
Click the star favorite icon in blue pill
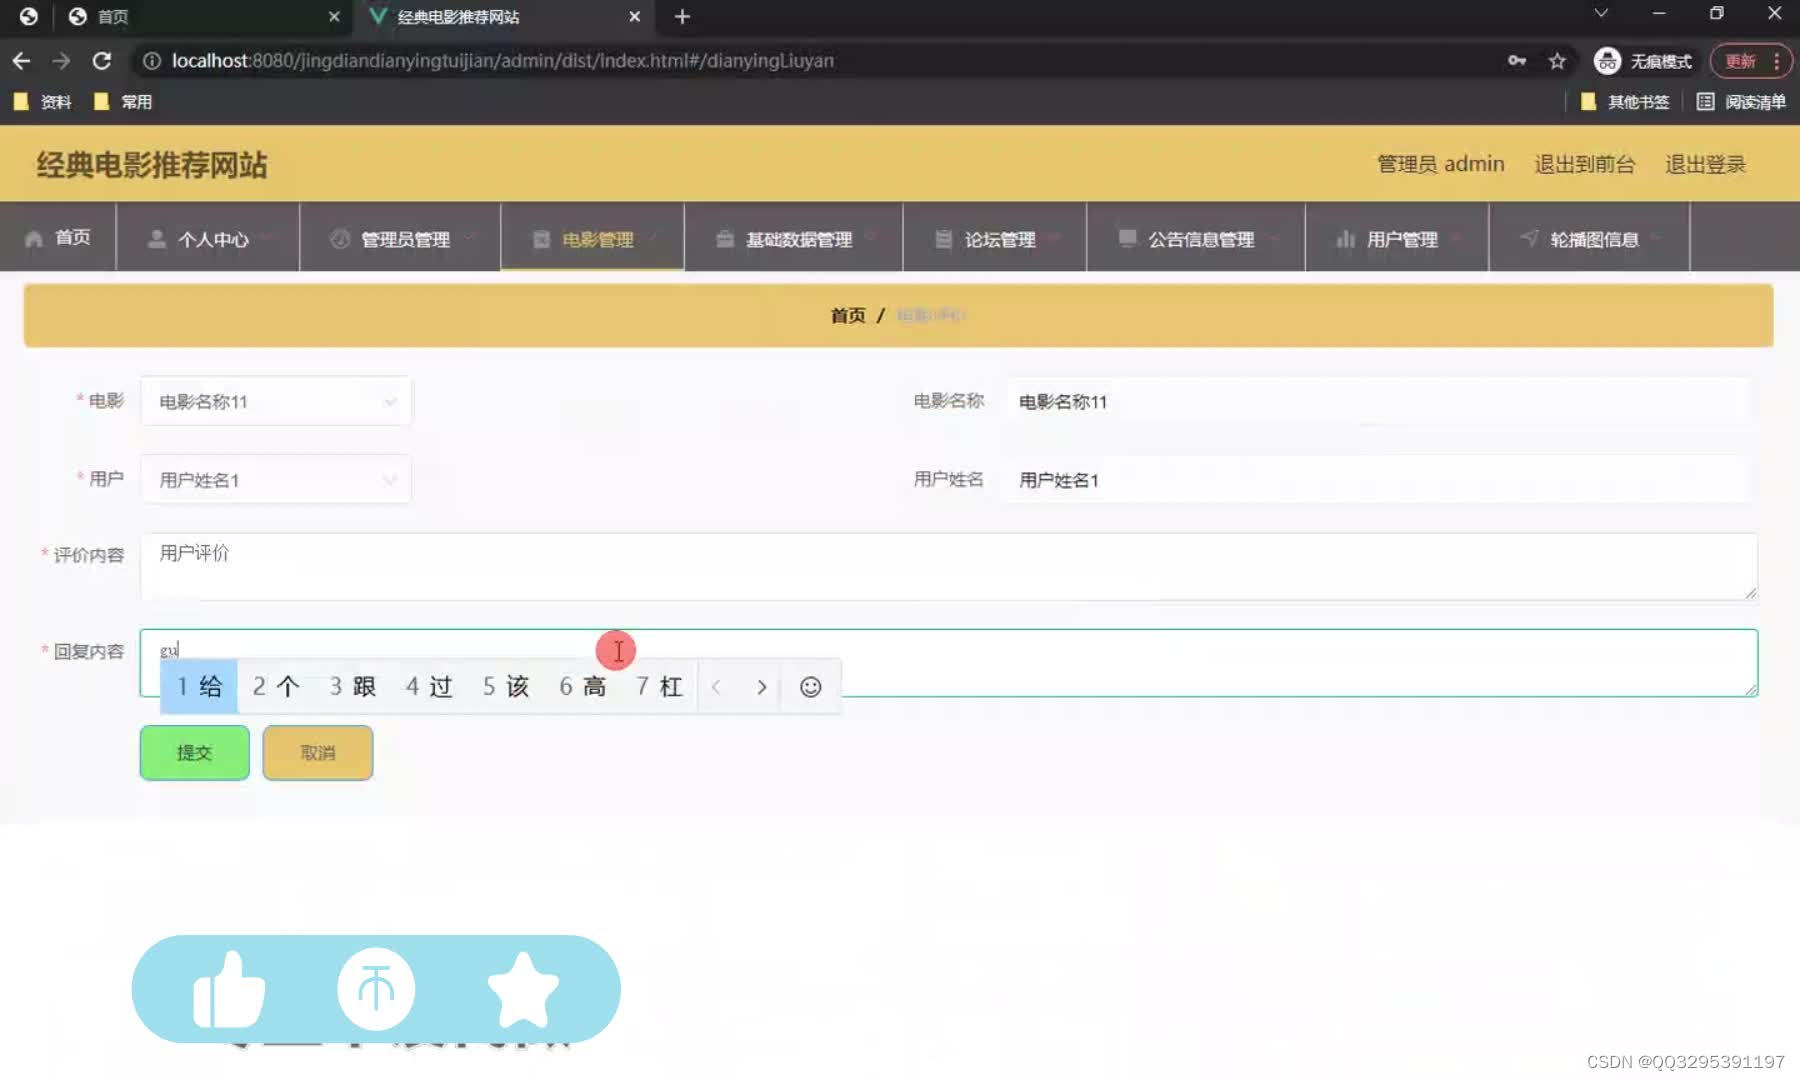(x=523, y=989)
